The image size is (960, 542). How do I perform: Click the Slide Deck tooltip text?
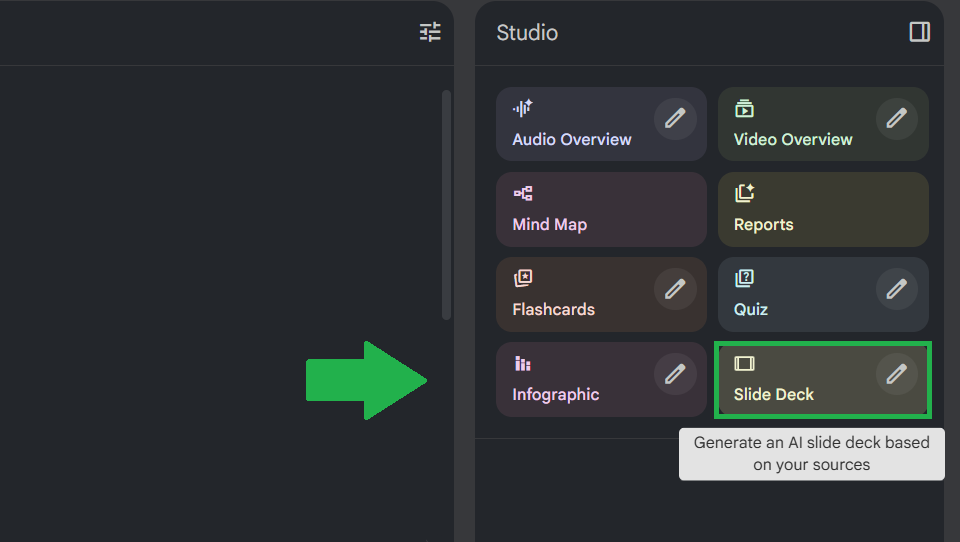click(x=811, y=454)
